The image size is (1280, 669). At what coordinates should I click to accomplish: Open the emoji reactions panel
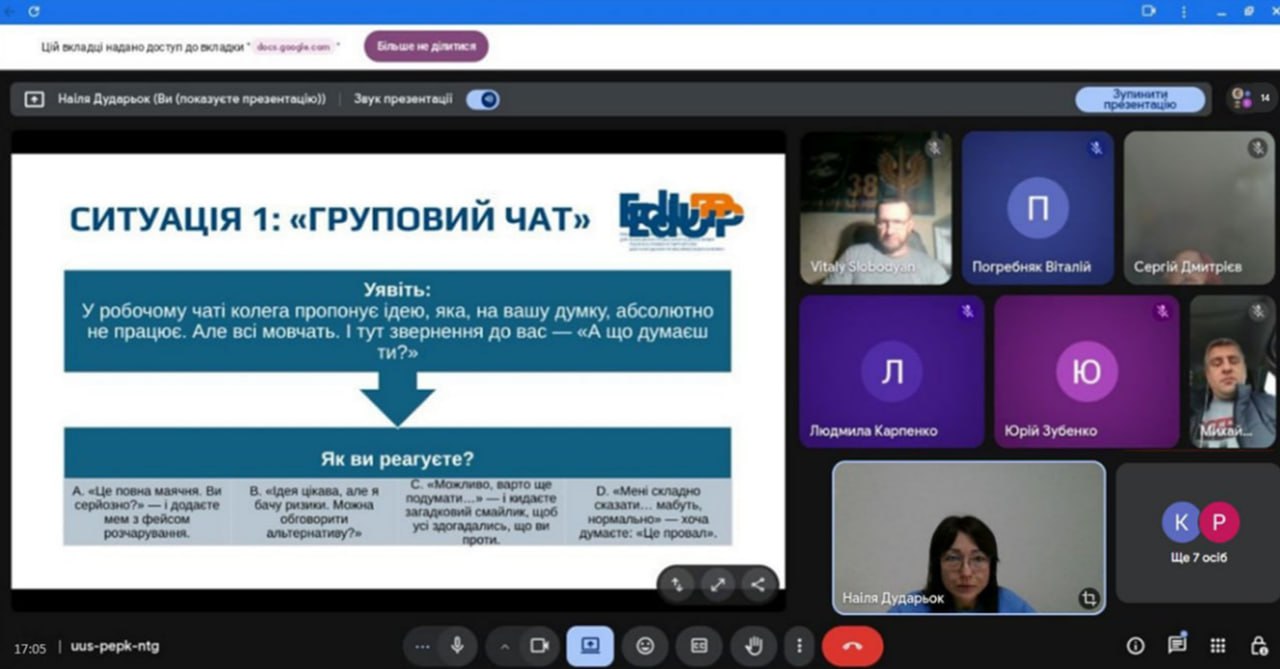645,646
